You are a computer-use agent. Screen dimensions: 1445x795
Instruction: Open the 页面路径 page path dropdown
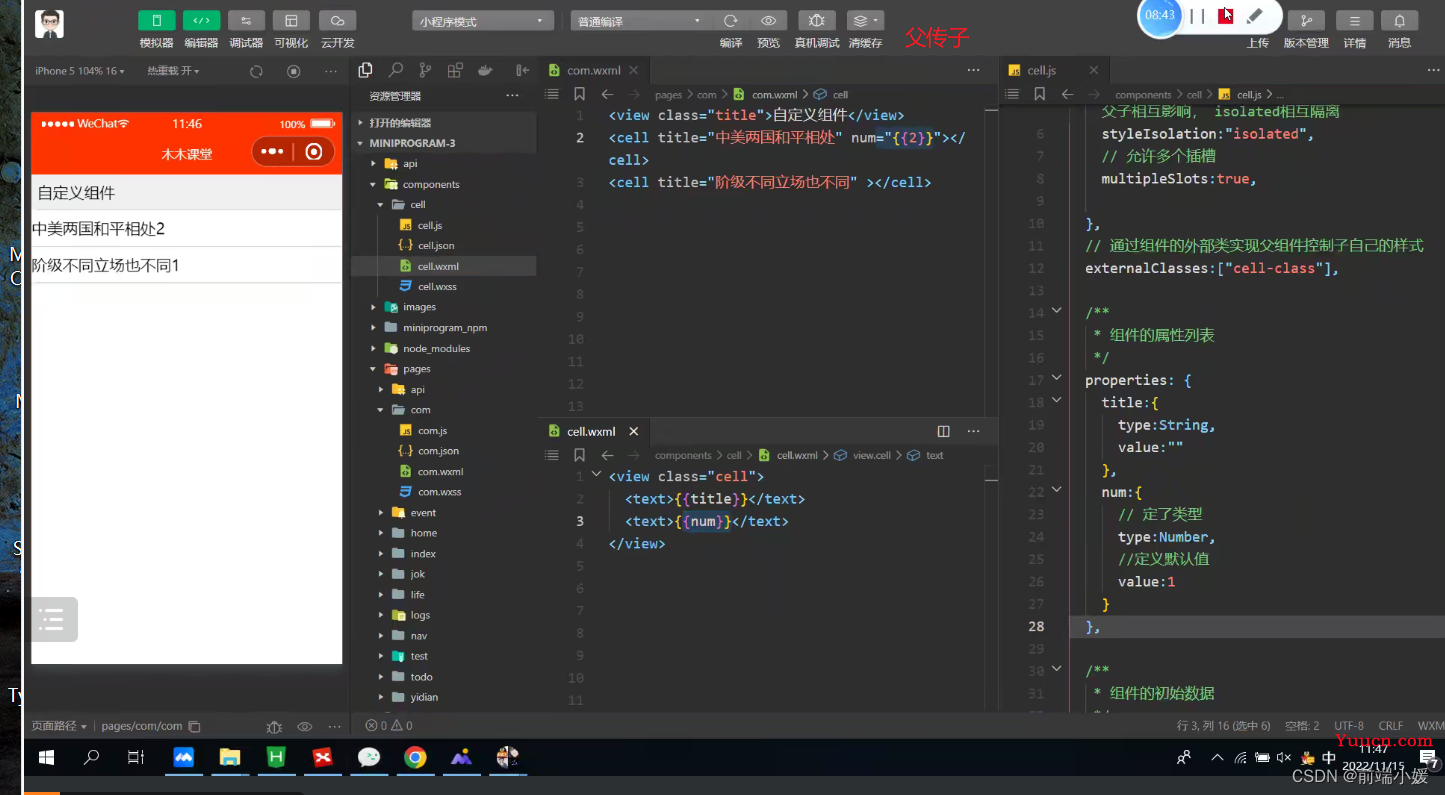pyautogui.click(x=59, y=726)
